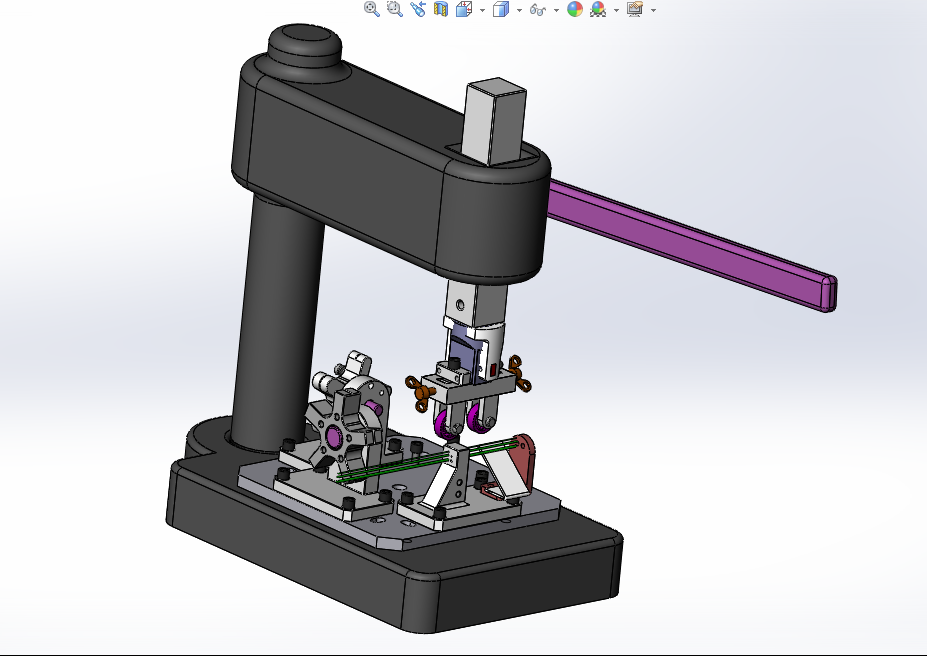
Task: Open the View Settings monitor icon
Action: pos(634,9)
